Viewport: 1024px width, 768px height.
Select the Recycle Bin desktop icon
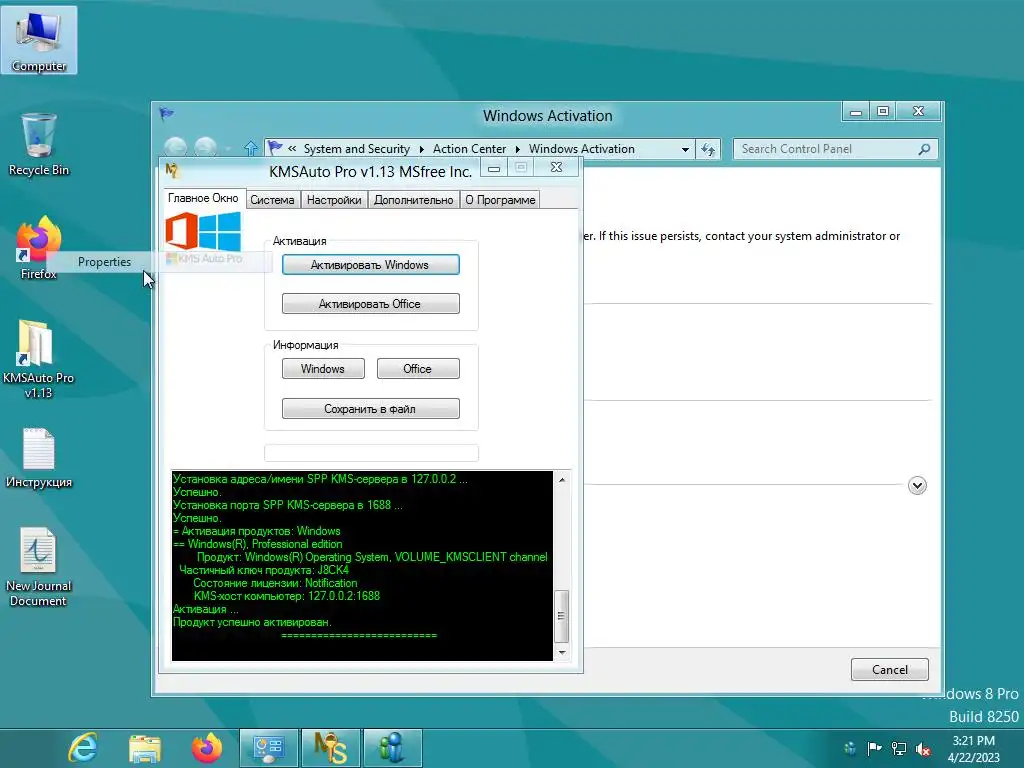39,144
